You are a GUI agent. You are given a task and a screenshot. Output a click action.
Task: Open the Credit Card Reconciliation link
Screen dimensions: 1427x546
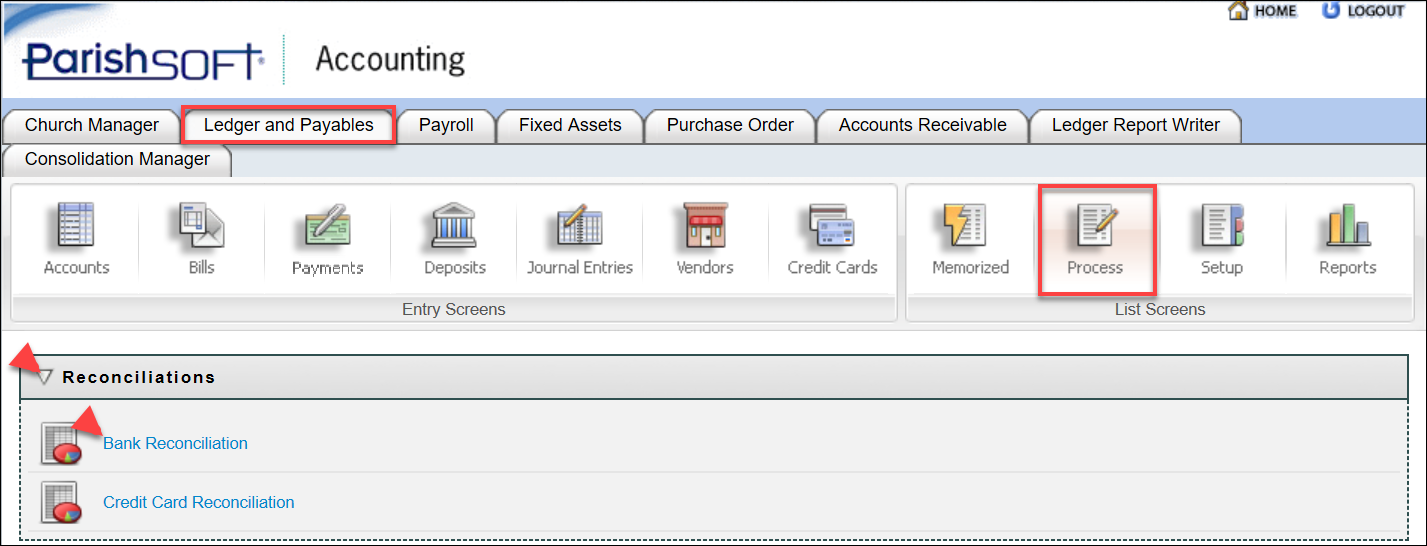point(199,503)
